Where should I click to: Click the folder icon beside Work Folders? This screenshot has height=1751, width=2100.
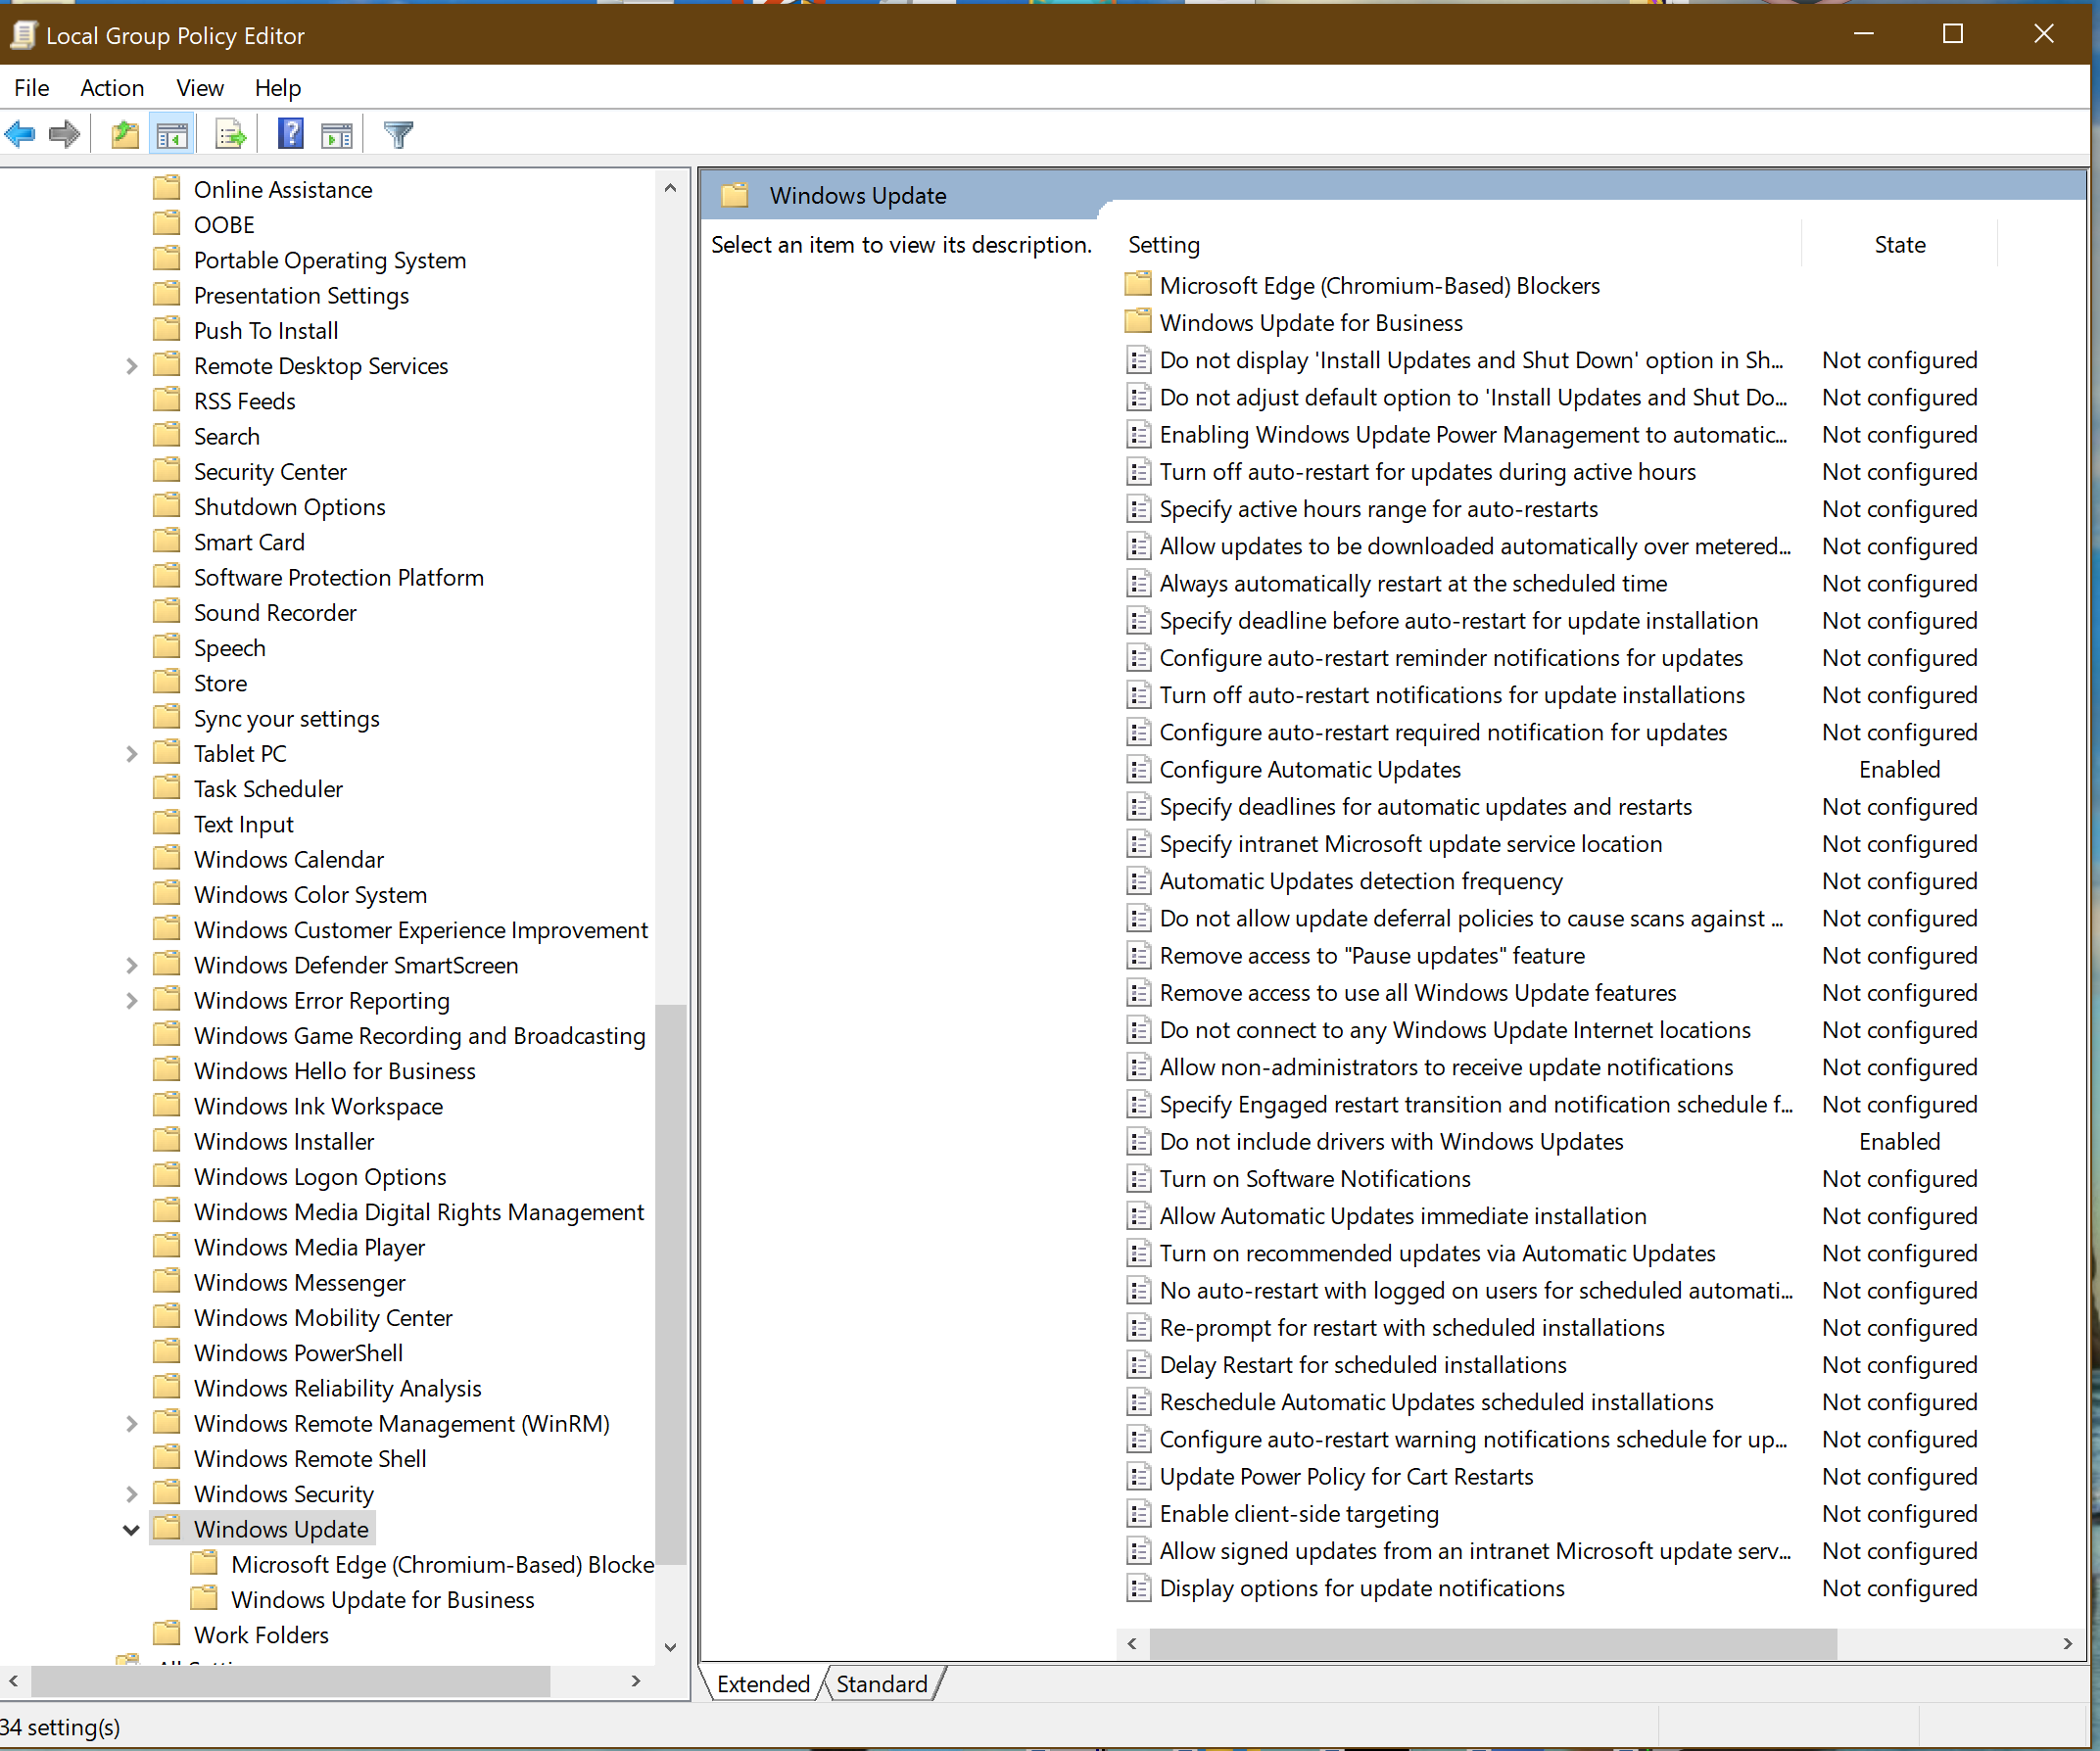pyautogui.click(x=167, y=1635)
